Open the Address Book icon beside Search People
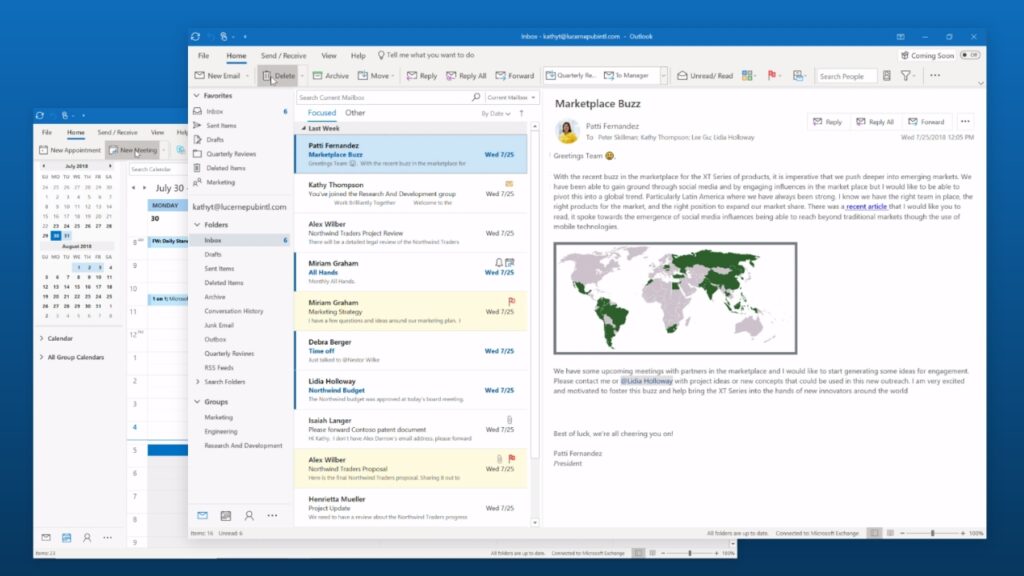This screenshot has width=1024, height=576. click(x=886, y=76)
